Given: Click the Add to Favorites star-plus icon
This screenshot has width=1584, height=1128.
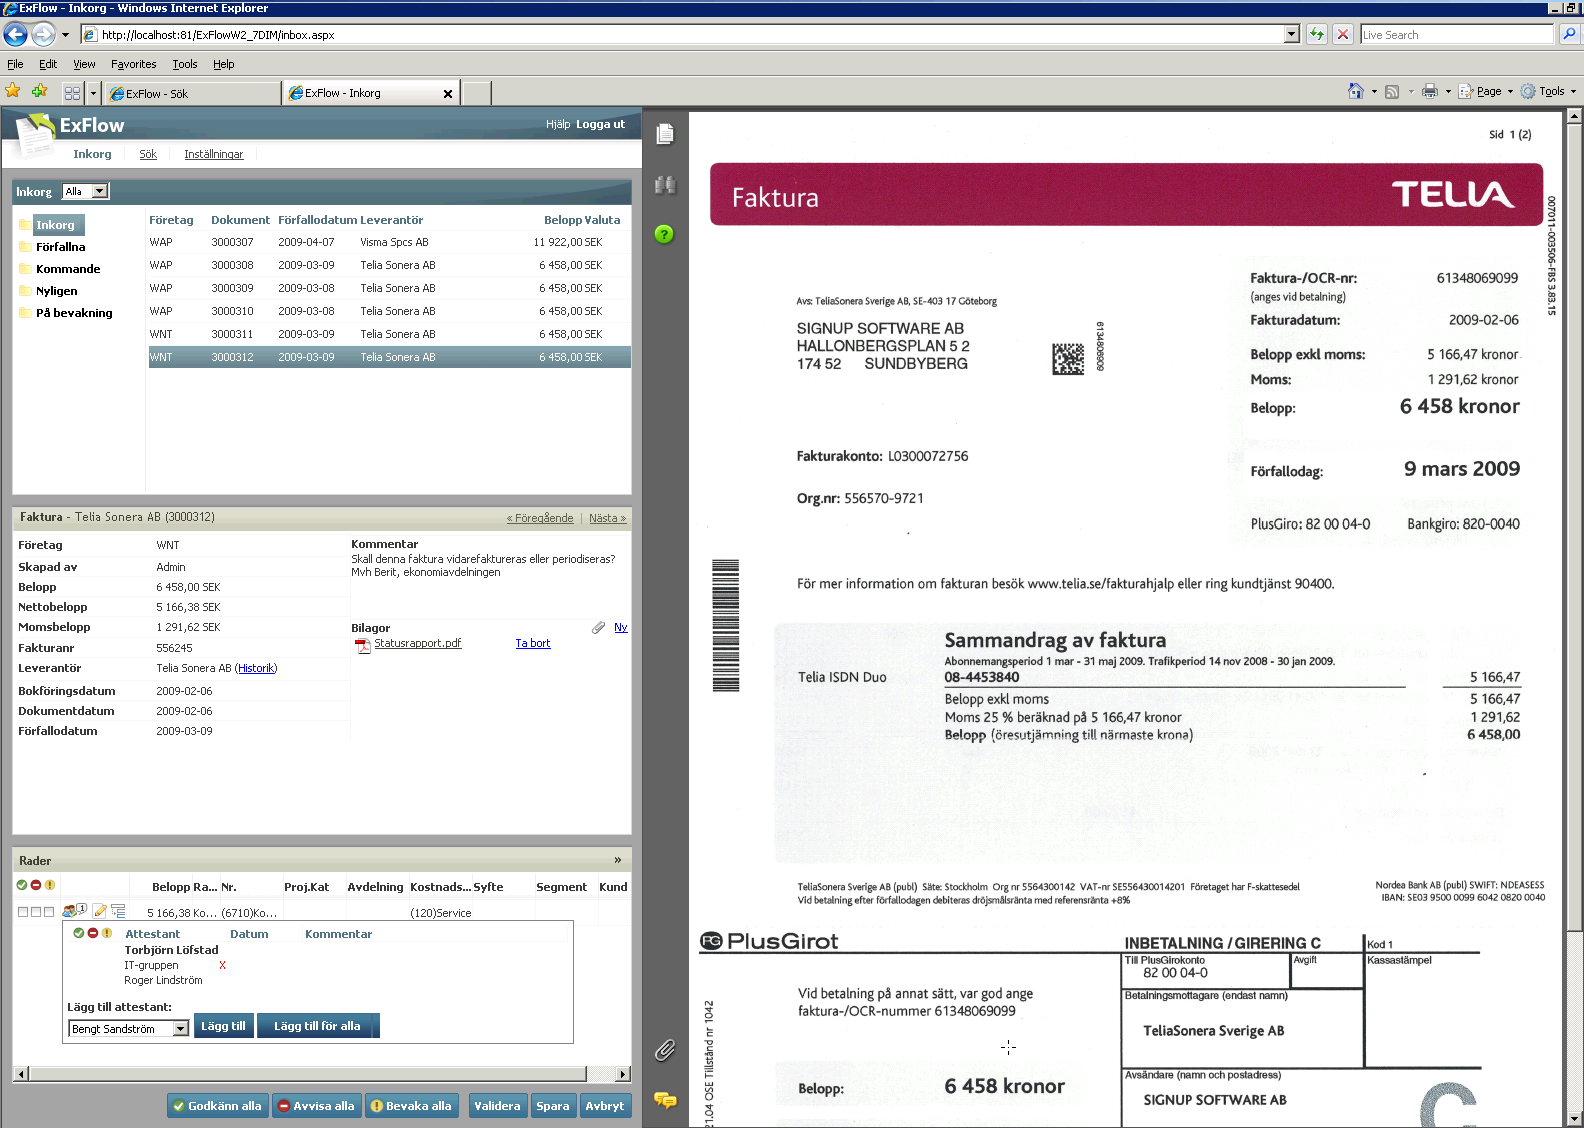Looking at the screenshot, I should [39, 91].
